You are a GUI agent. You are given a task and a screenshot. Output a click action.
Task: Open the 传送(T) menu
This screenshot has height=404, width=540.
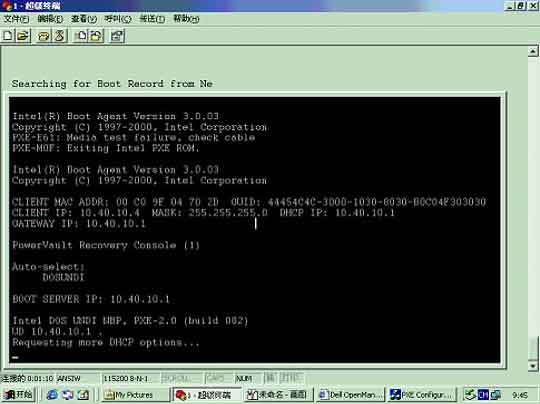pos(152,19)
